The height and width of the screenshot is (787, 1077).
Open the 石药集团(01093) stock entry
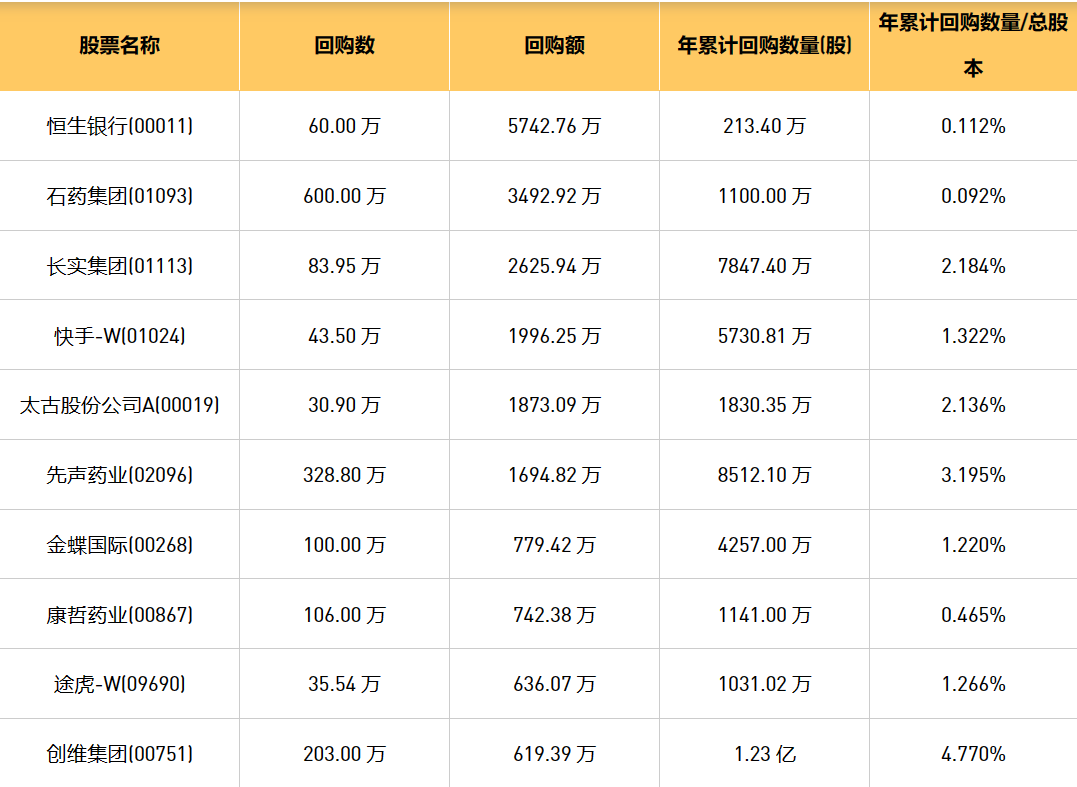tap(119, 196)
